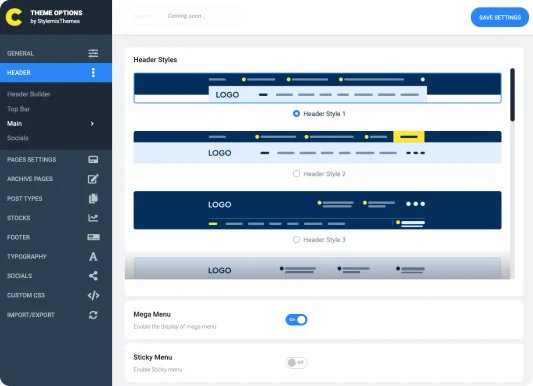Open the Header menu section
Screen dimensions: 533x386
(x=56, y=72)
